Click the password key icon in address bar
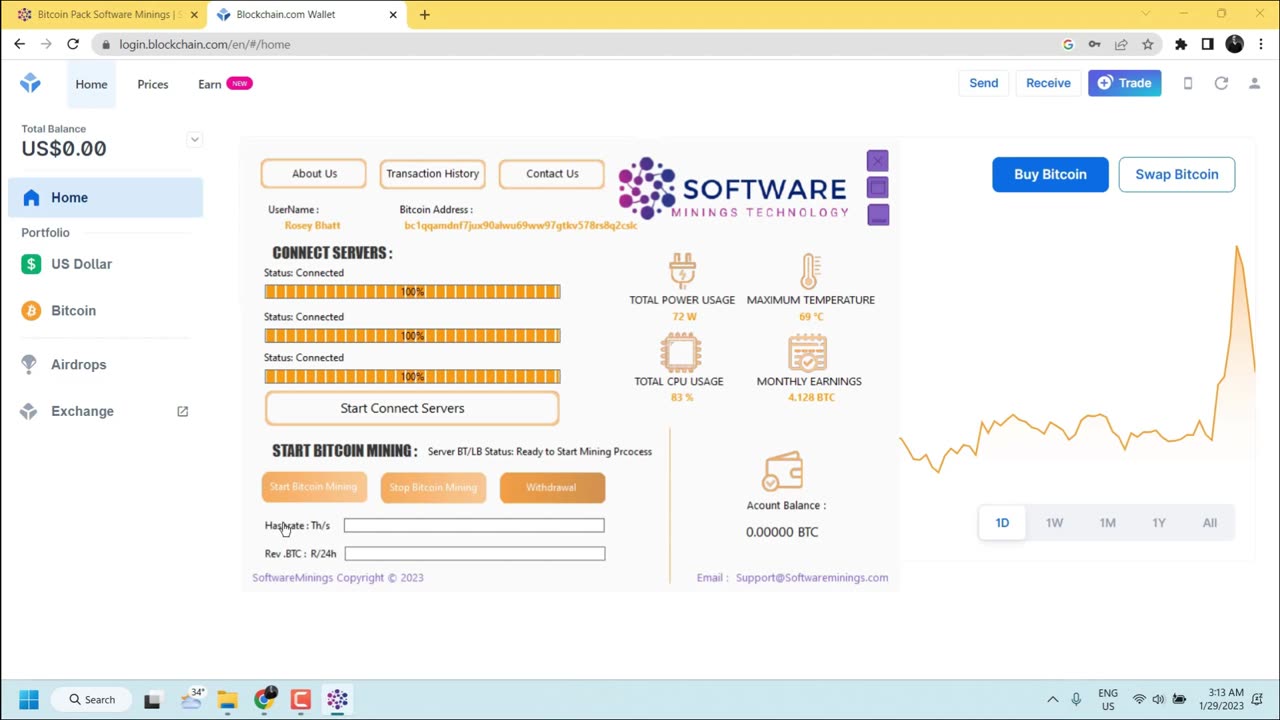Image resolution: width=1280 pixels, height=720 pixels. [1095, 44]
